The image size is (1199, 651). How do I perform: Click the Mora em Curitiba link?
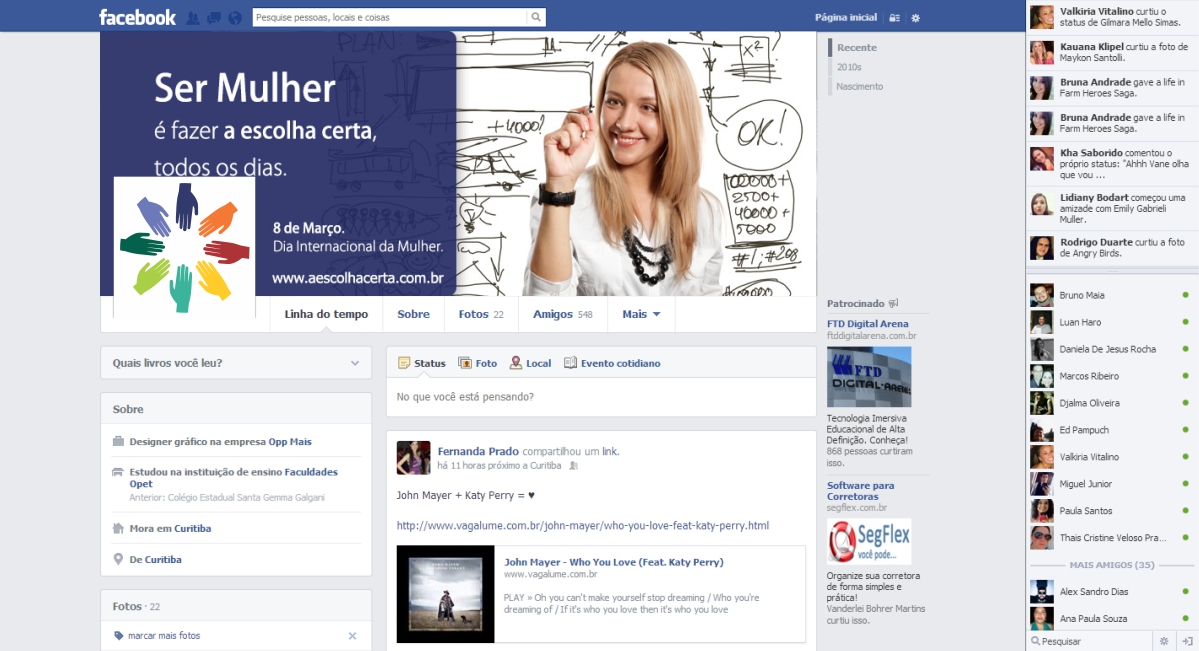192,529
